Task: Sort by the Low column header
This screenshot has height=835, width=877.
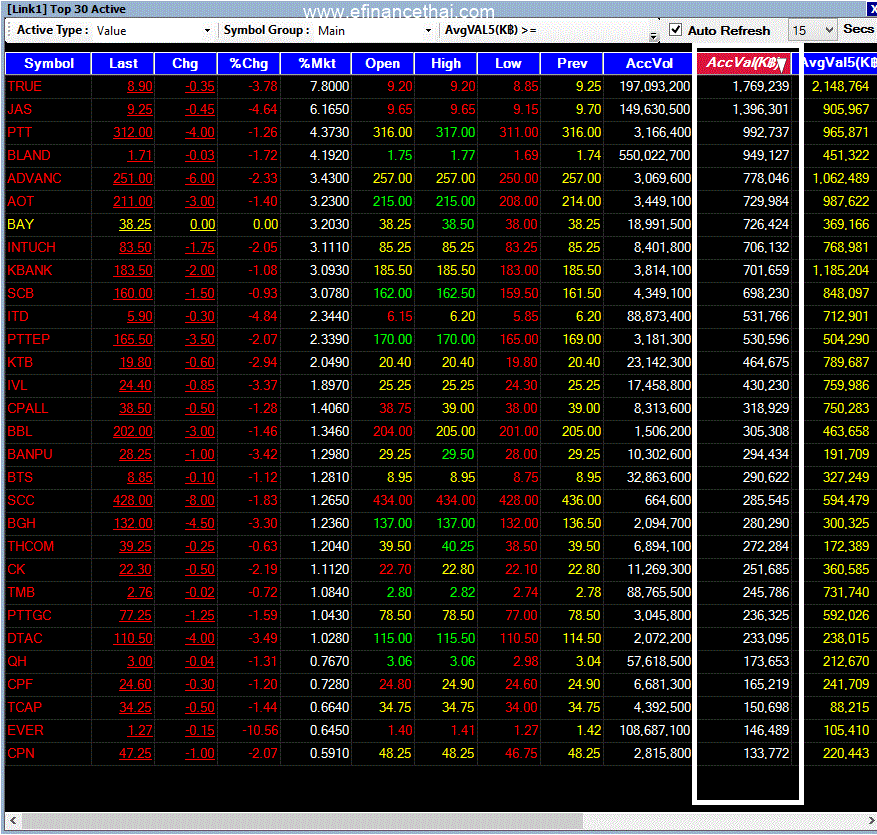Action: point(508,63)
